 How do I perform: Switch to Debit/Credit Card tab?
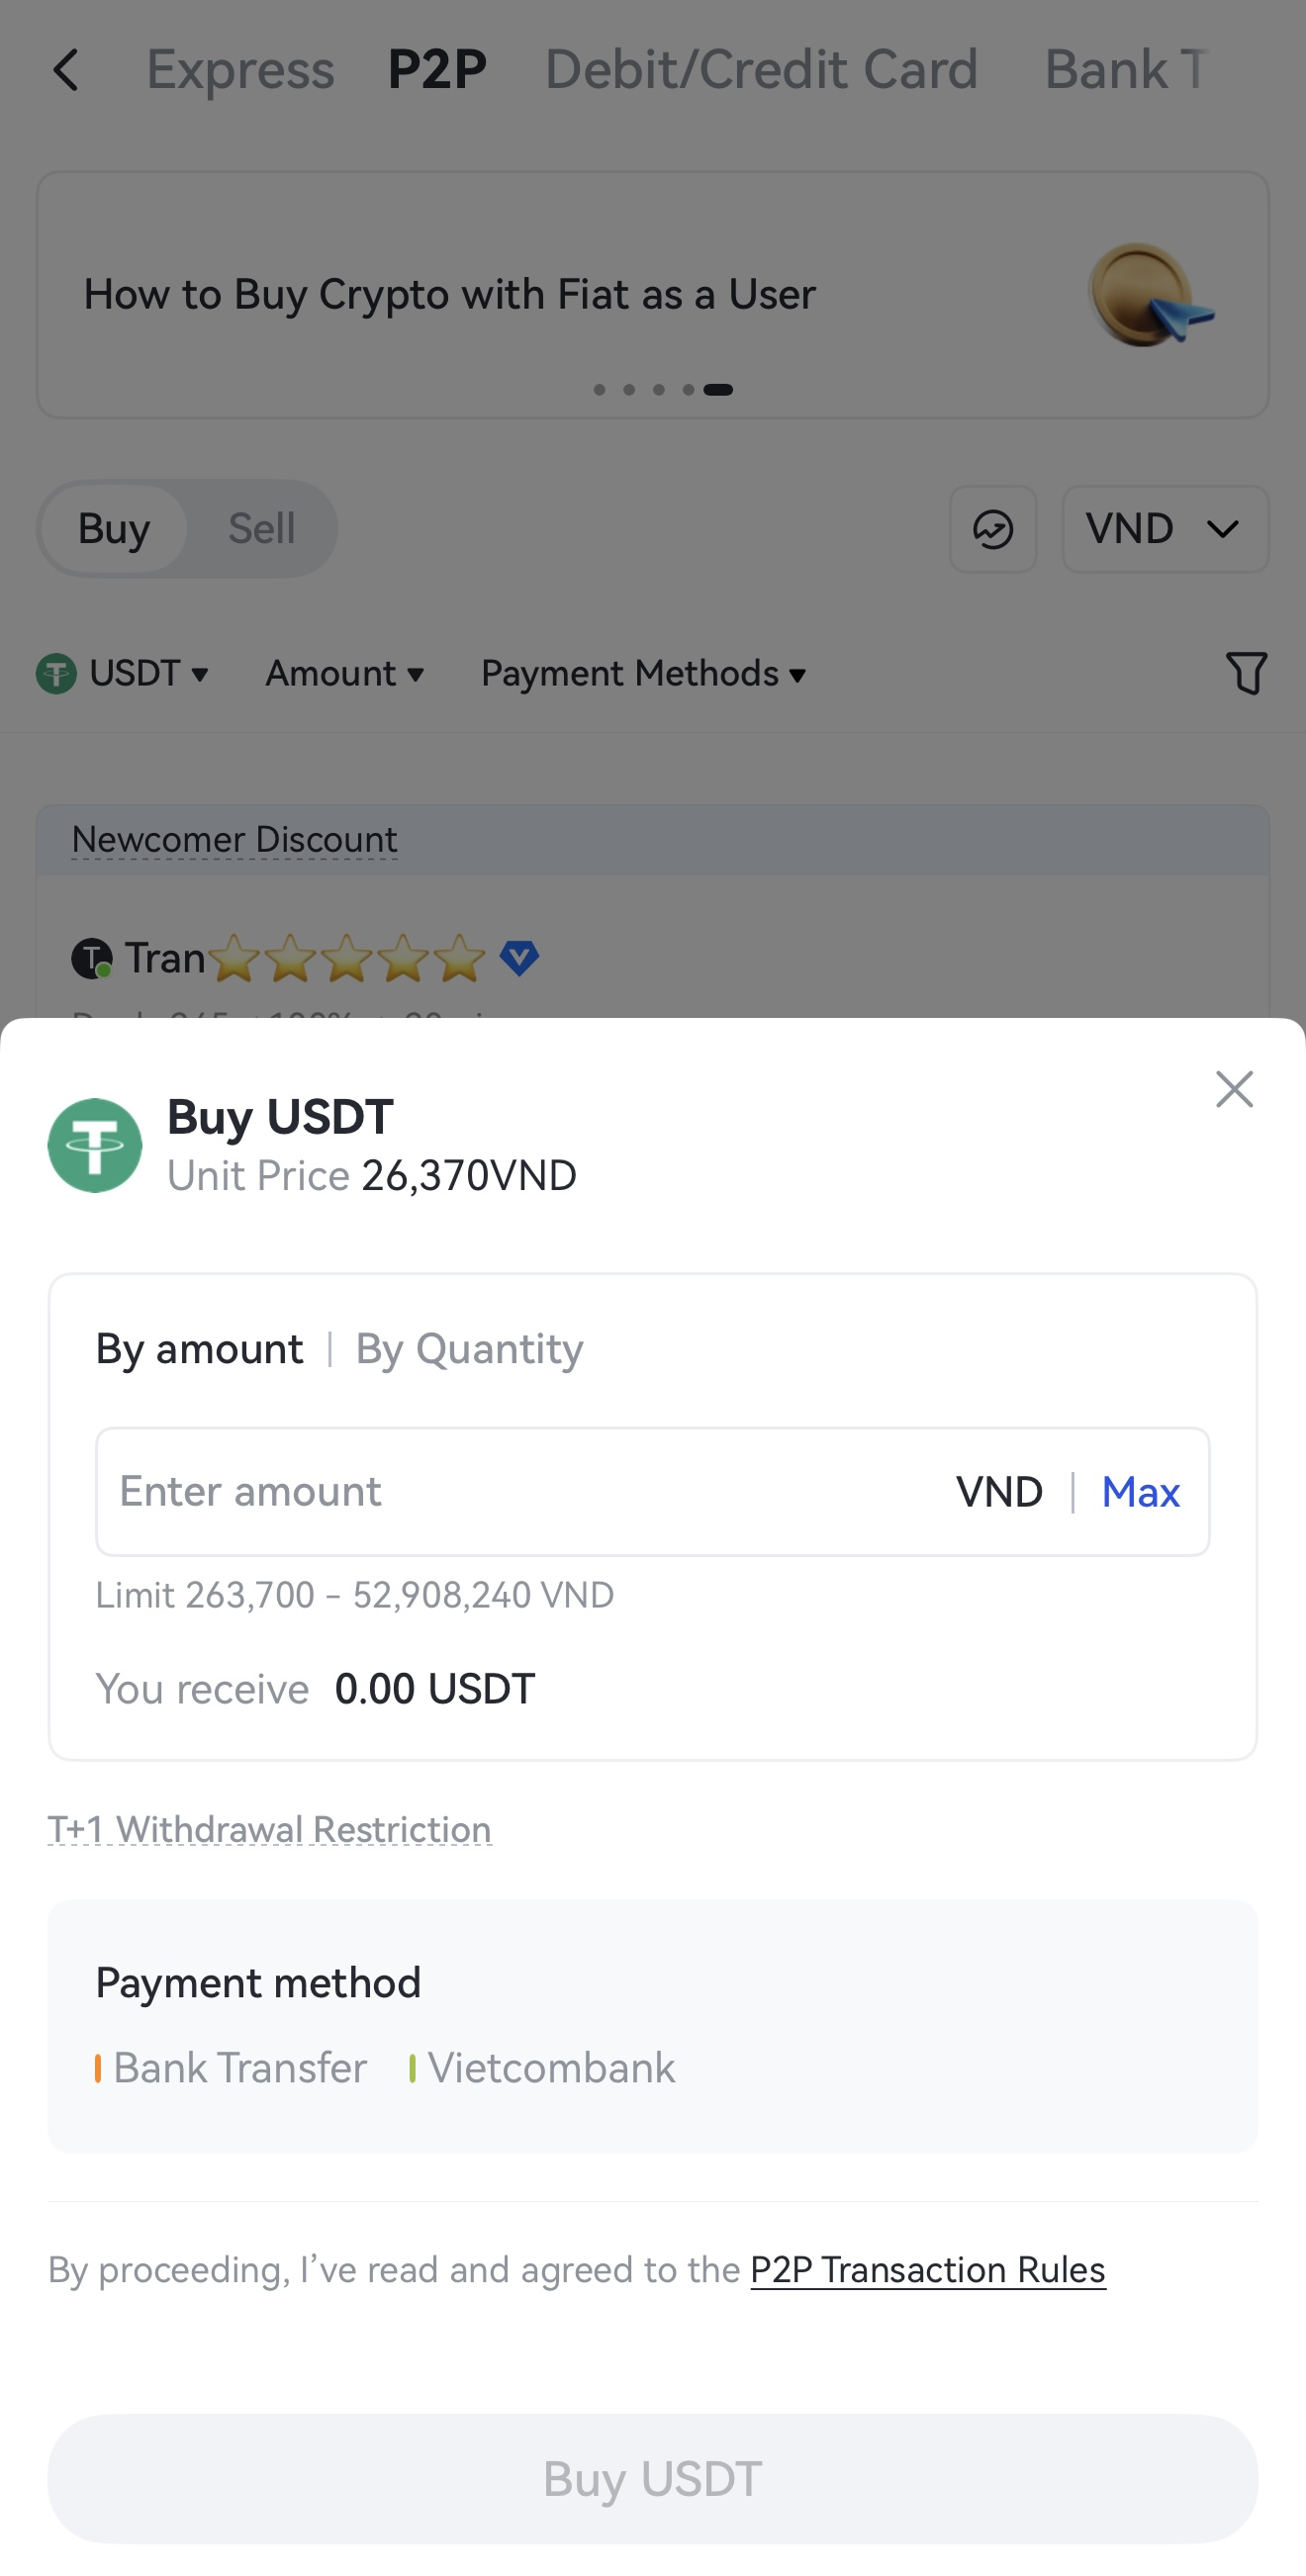tap(760, 70)
